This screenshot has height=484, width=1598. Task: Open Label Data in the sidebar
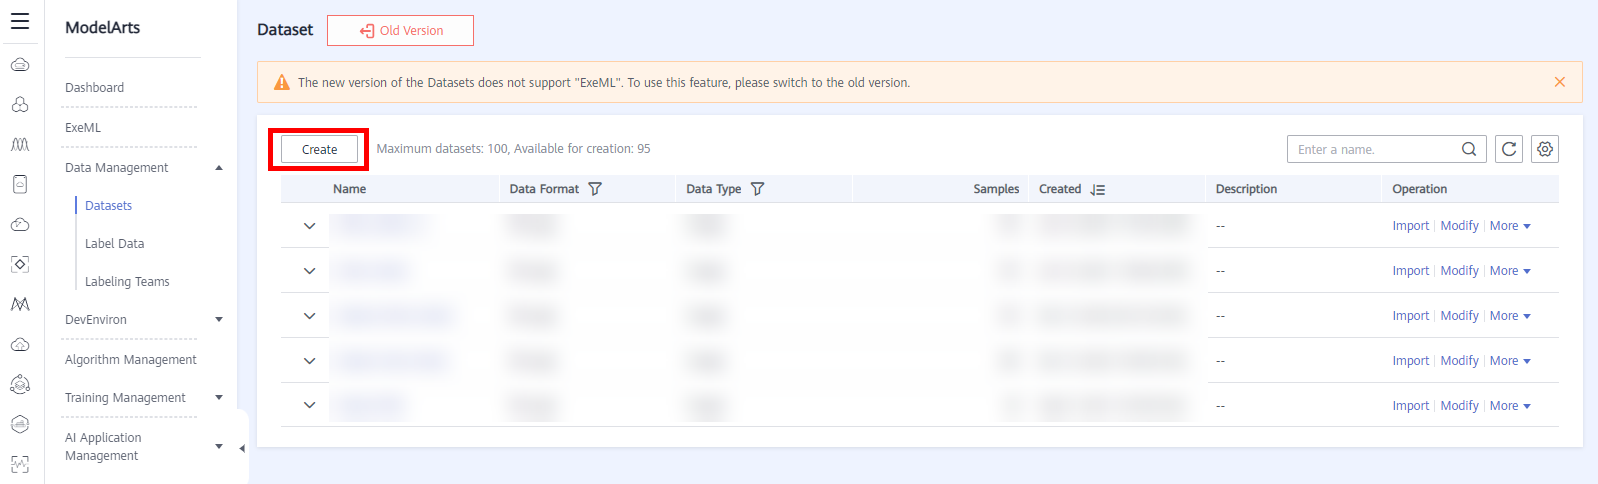[114, 244]
